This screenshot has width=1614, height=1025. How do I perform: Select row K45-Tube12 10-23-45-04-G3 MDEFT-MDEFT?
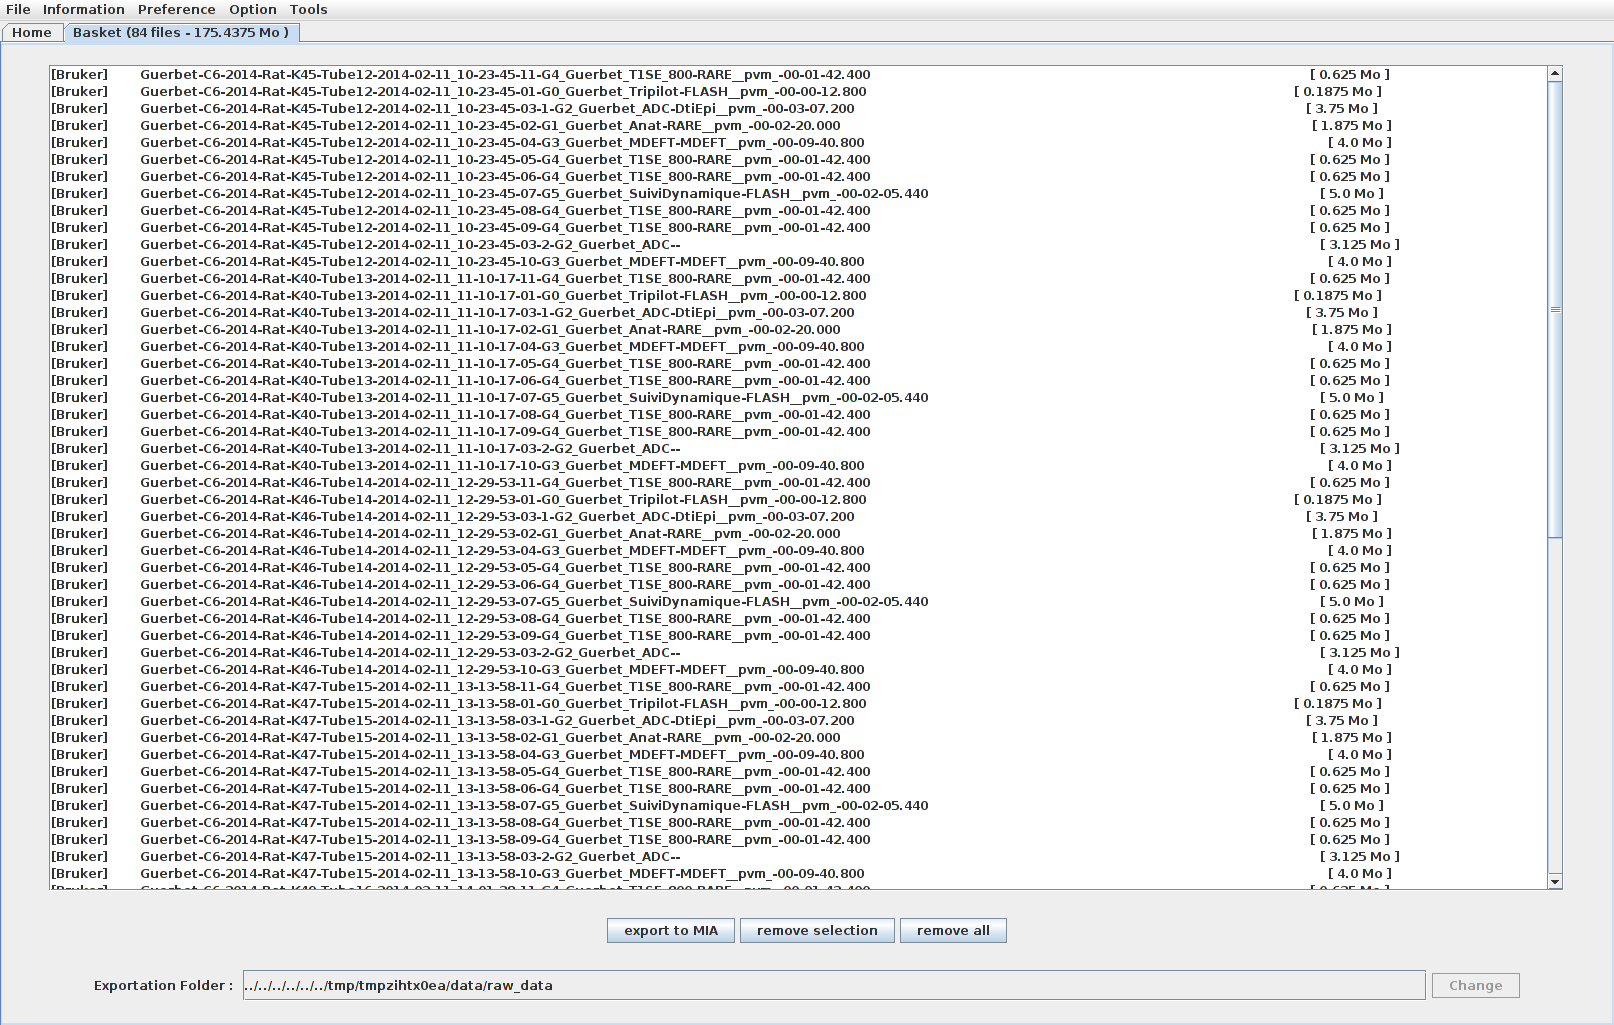(798, 142)
